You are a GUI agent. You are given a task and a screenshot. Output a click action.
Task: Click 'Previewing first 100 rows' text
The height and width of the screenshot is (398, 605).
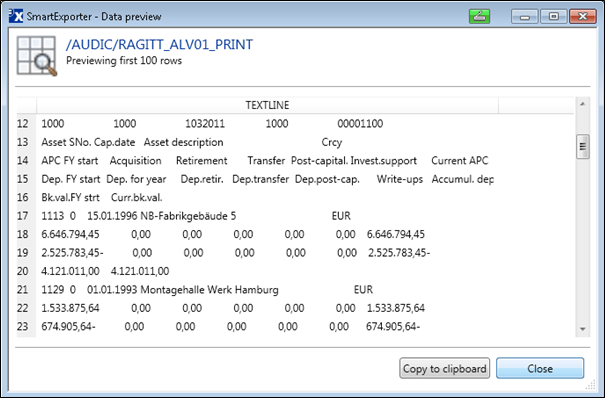[124, 61]
